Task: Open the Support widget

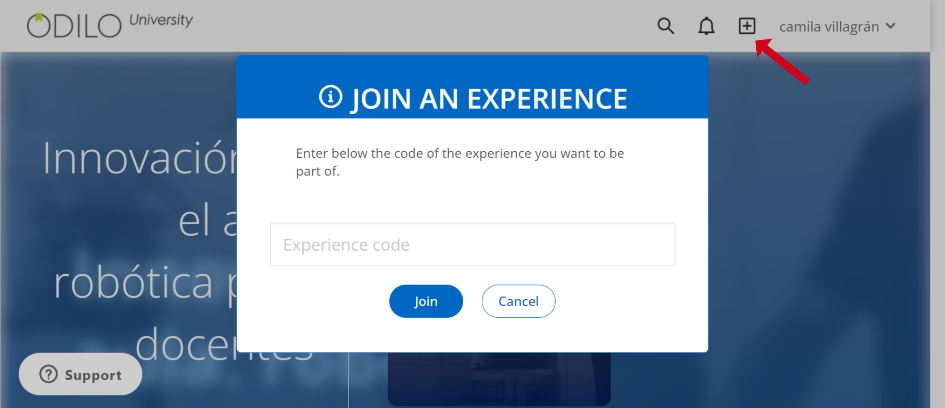Action: pos(80,374)
